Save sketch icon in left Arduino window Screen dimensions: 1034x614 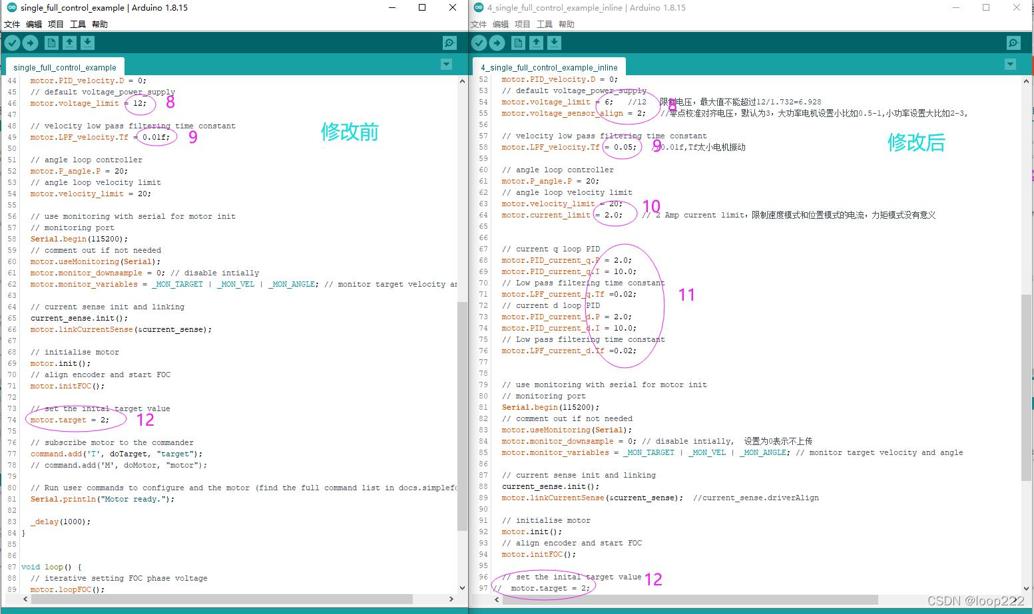(87, 43)
